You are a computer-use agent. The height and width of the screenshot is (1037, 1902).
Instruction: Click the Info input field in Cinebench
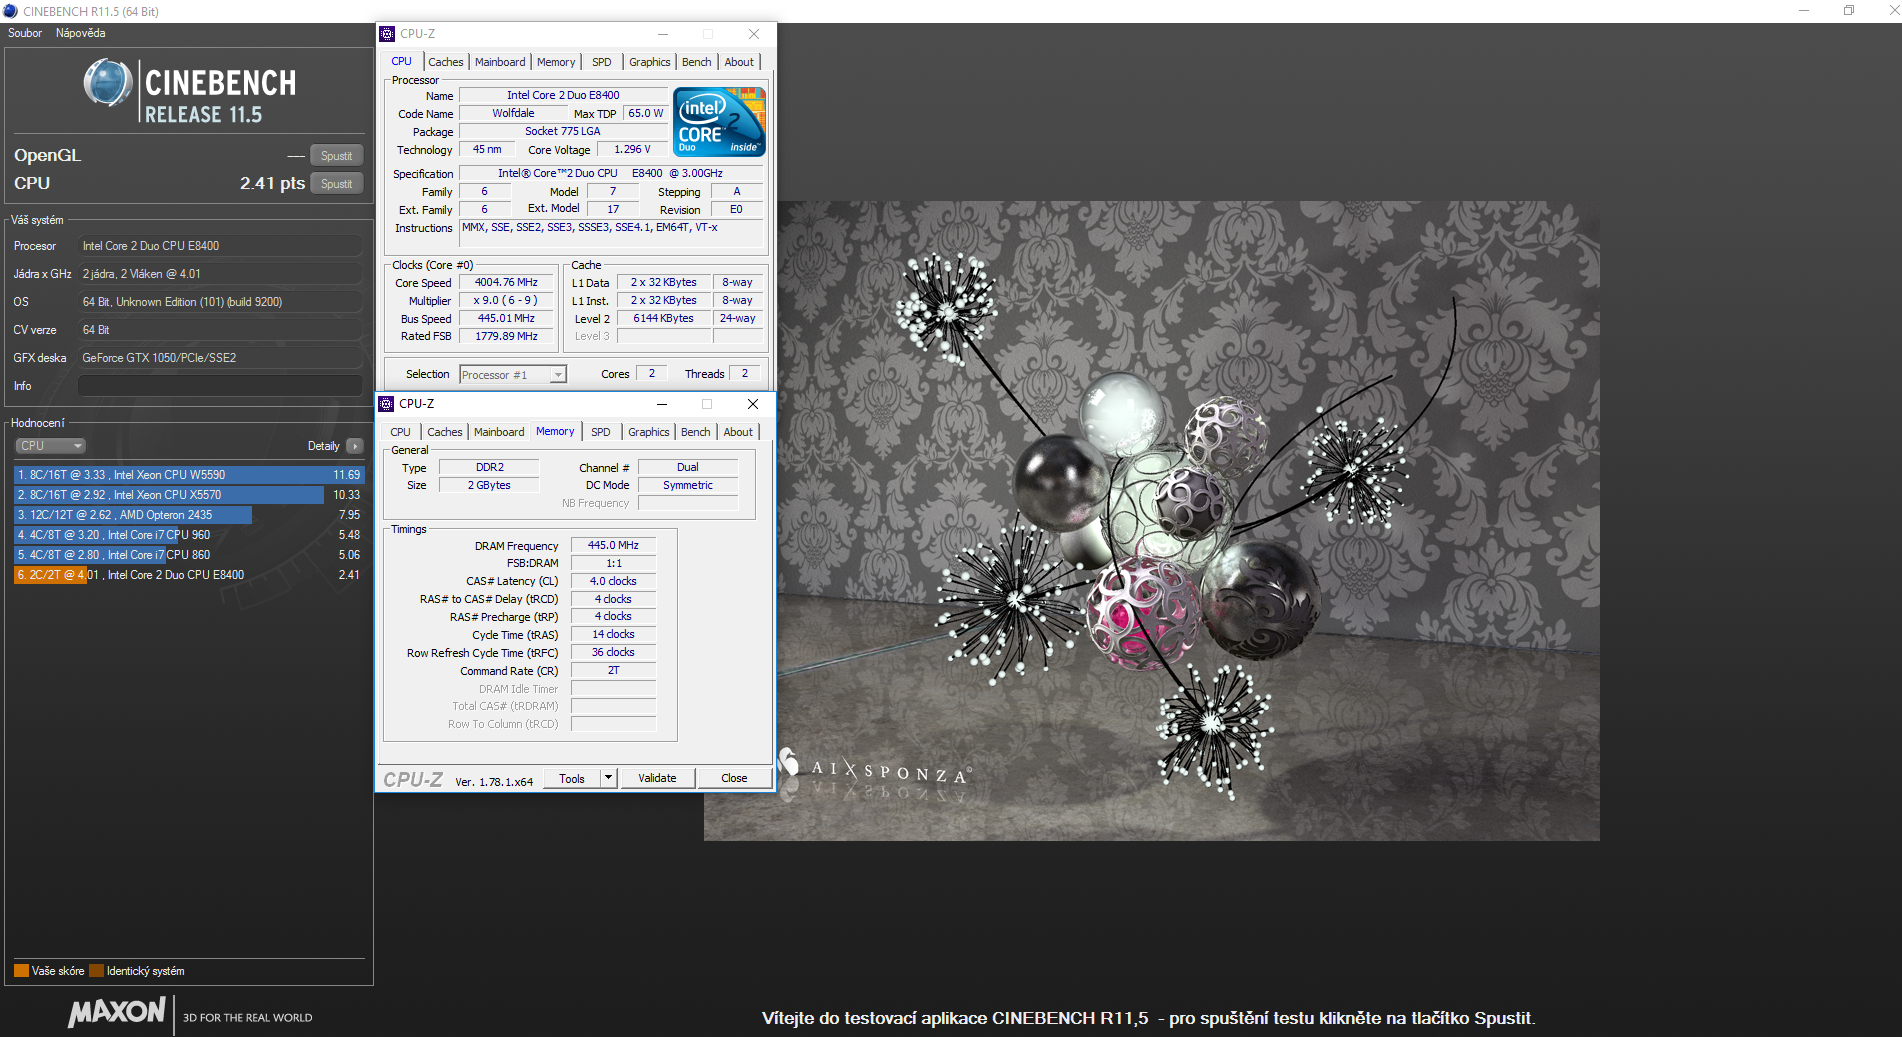[220, 386]
